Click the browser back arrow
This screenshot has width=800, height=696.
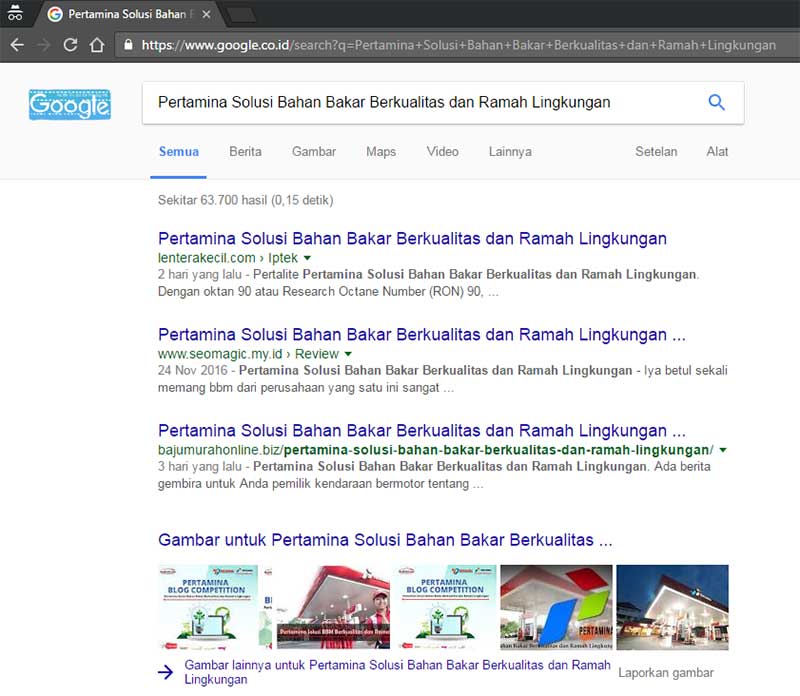pos(17,45)
